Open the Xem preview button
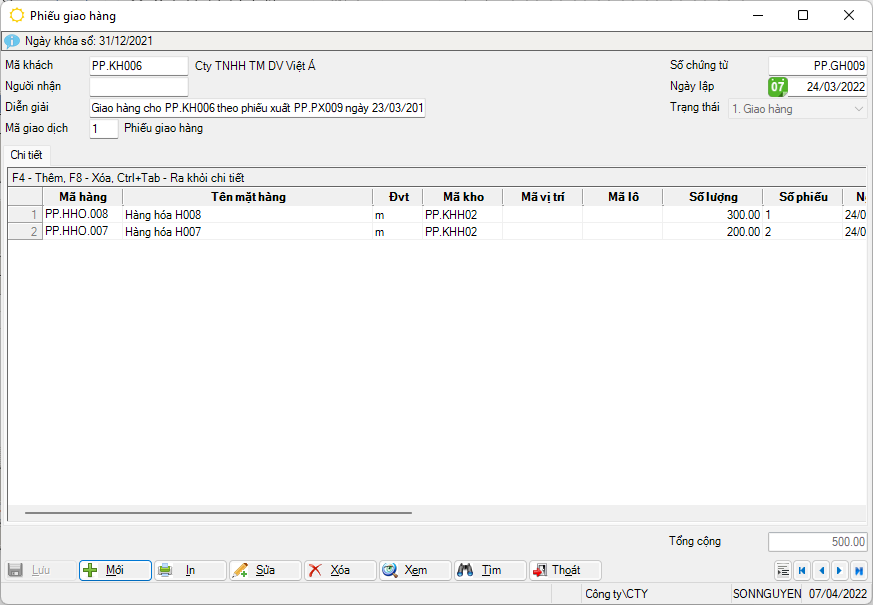The height and width of the screenshot is (605, 873). (415, 570)
